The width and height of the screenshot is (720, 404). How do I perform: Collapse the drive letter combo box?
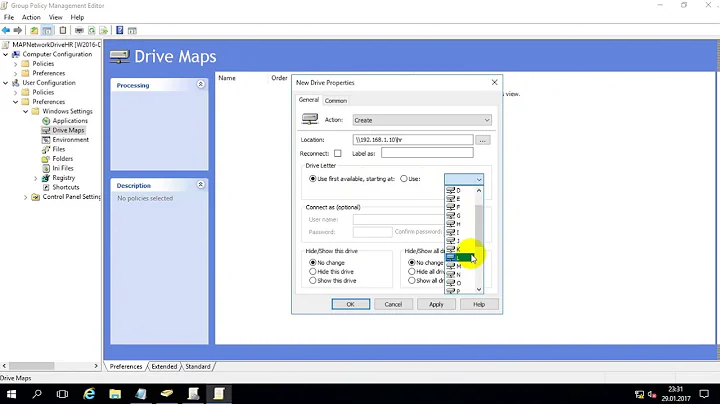pos(478,180)
